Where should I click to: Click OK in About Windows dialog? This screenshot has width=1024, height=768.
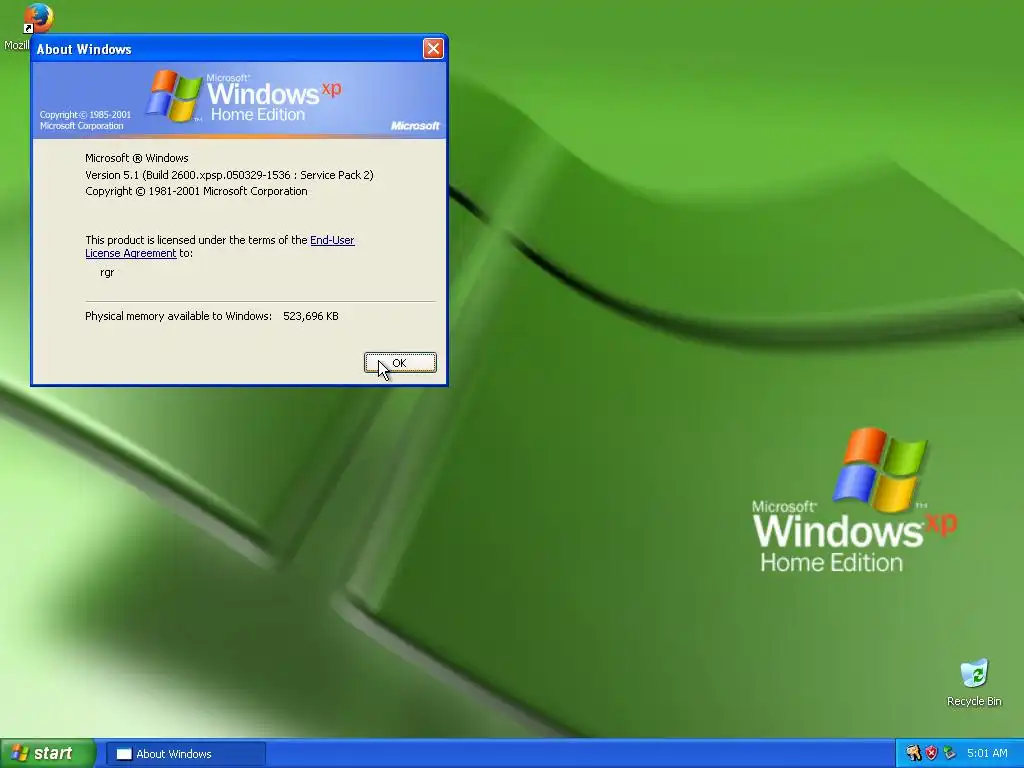tap(400, 363)
